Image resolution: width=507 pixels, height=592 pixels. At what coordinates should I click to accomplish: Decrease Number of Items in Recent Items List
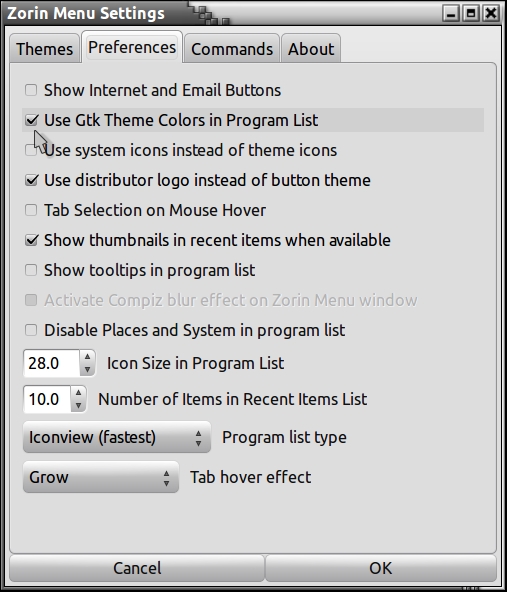click(78, 406)
